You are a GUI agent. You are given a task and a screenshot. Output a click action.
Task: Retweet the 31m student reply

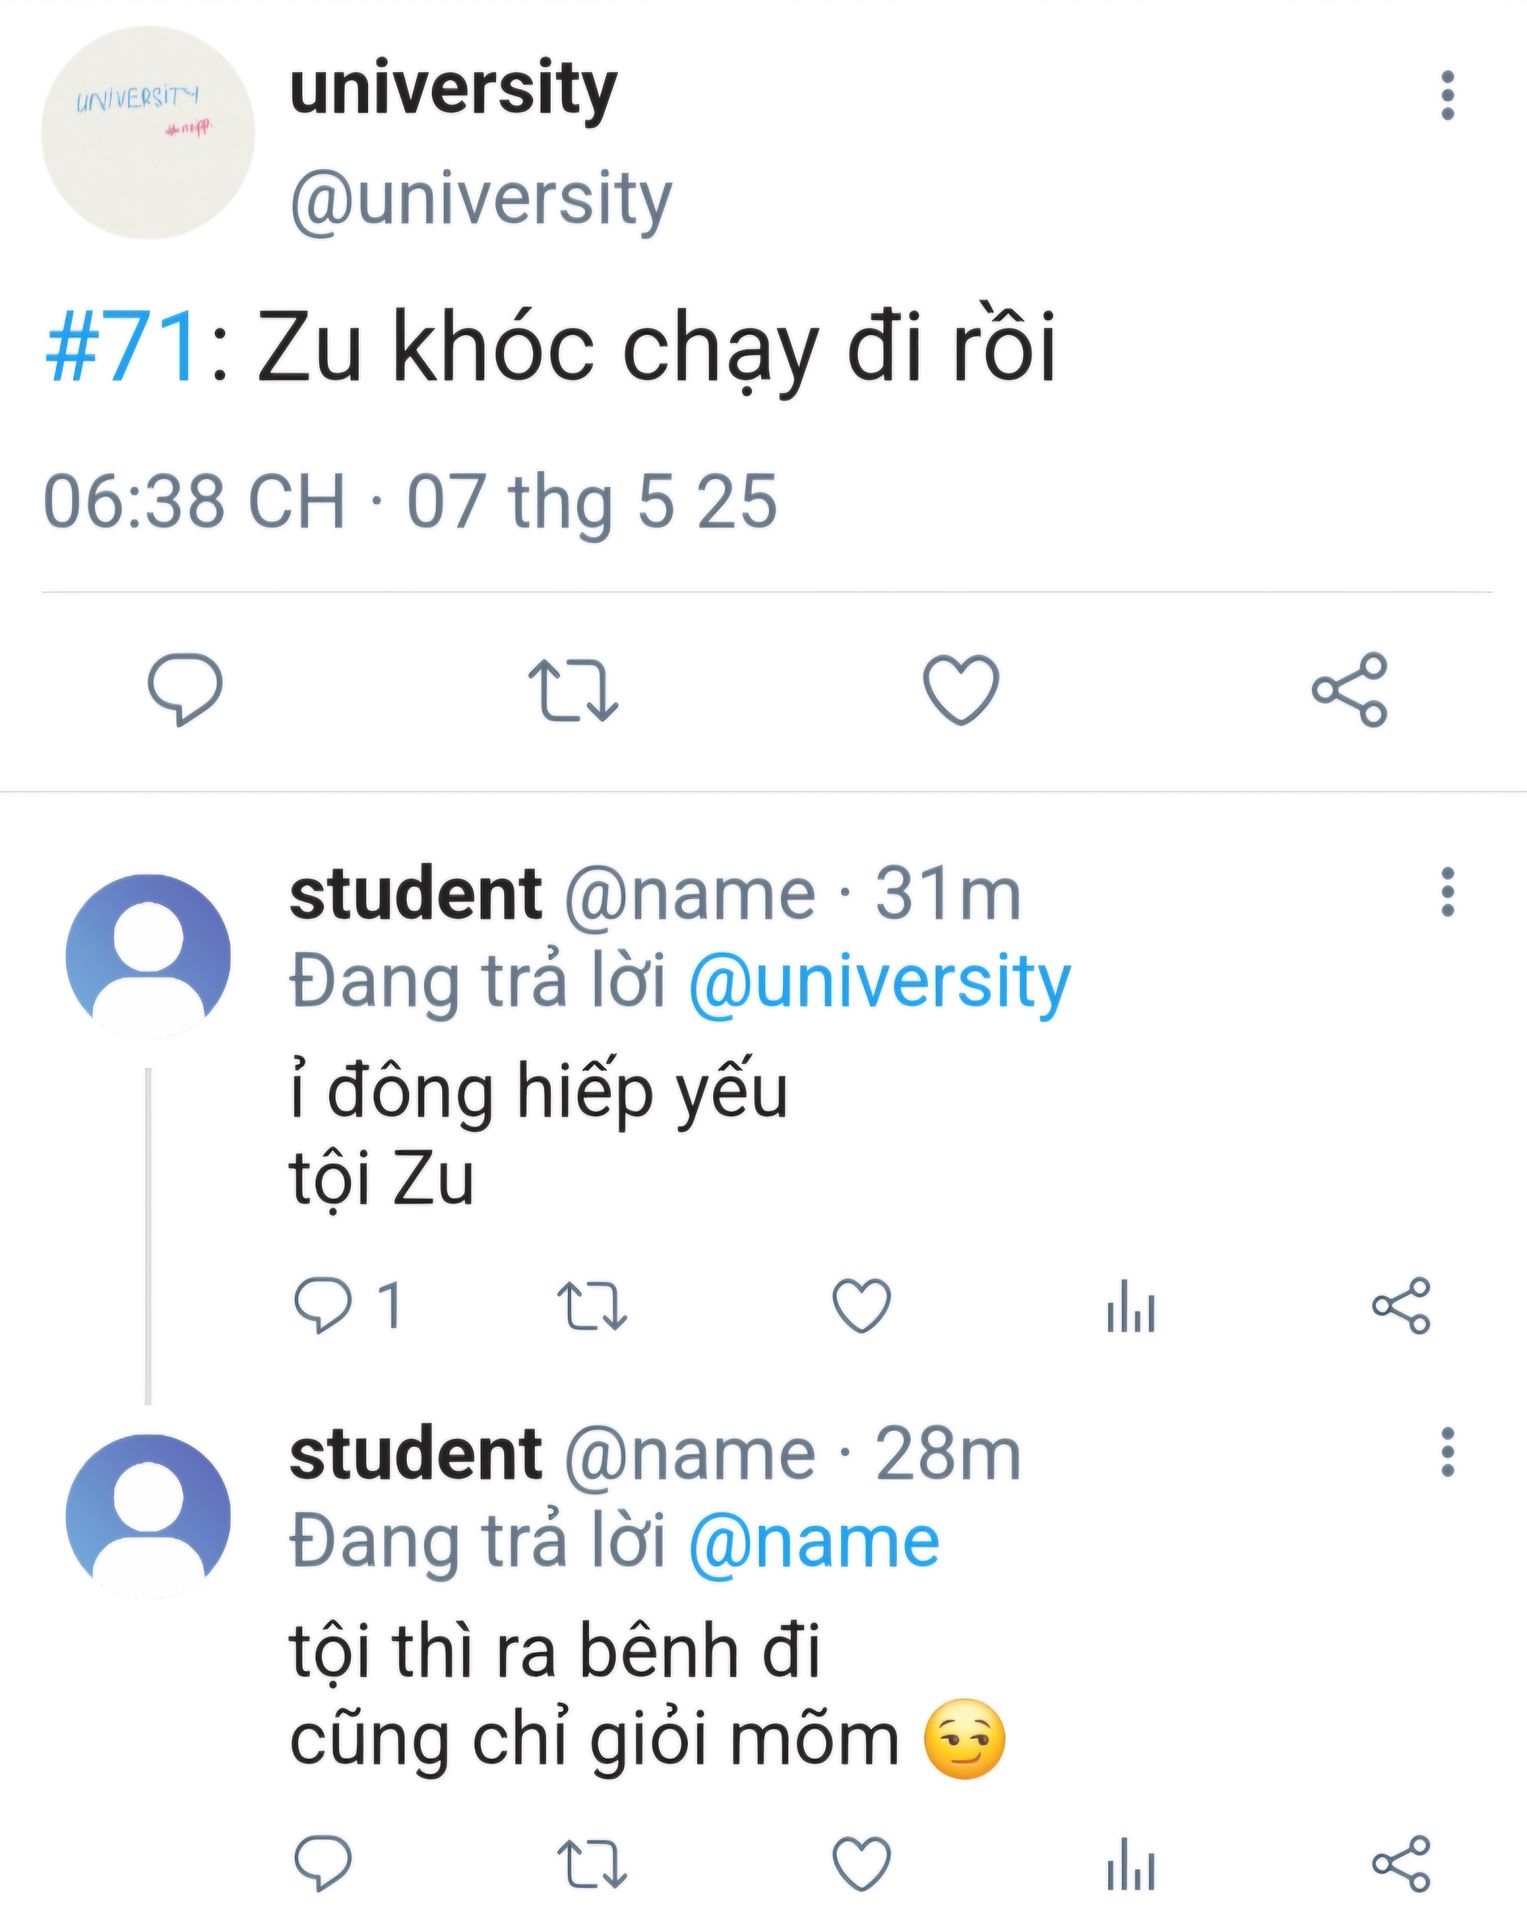[x=592, y=1305]
